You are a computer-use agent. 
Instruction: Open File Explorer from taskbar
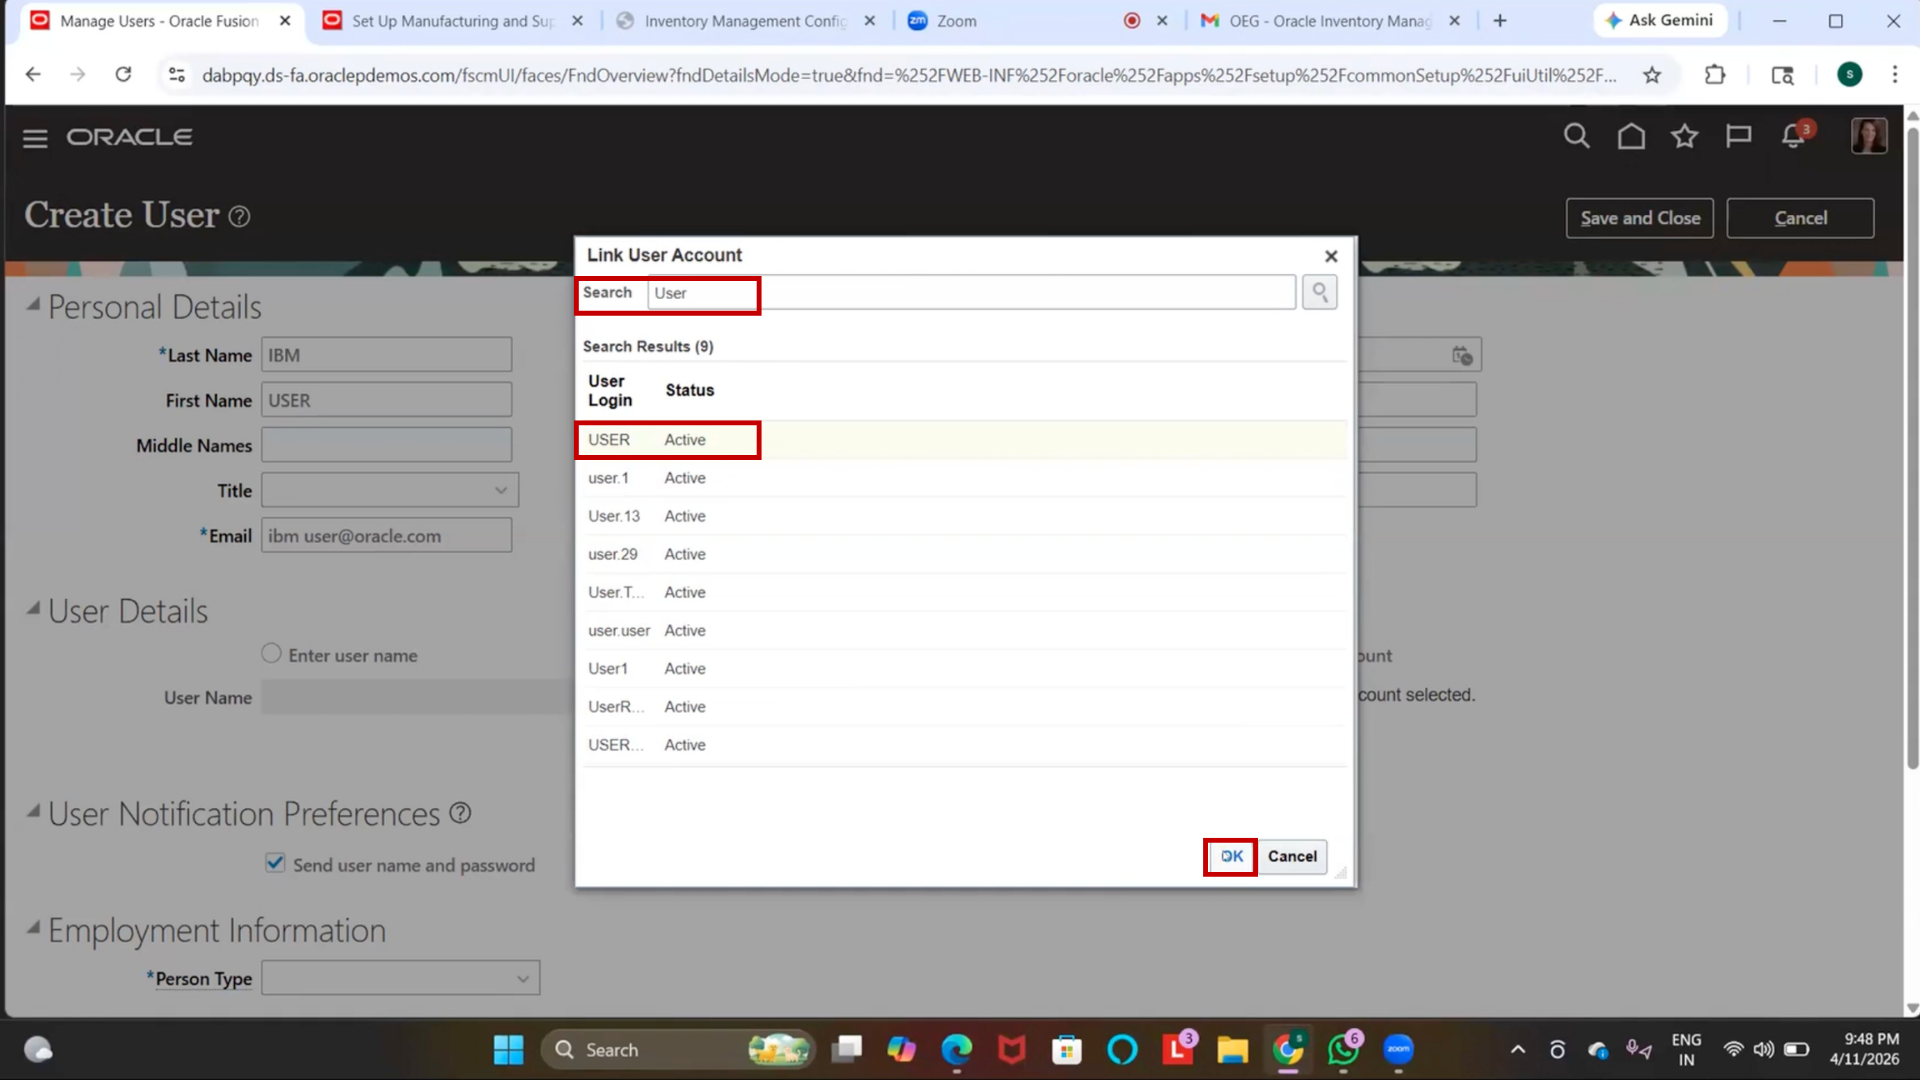[1232, 1050]
